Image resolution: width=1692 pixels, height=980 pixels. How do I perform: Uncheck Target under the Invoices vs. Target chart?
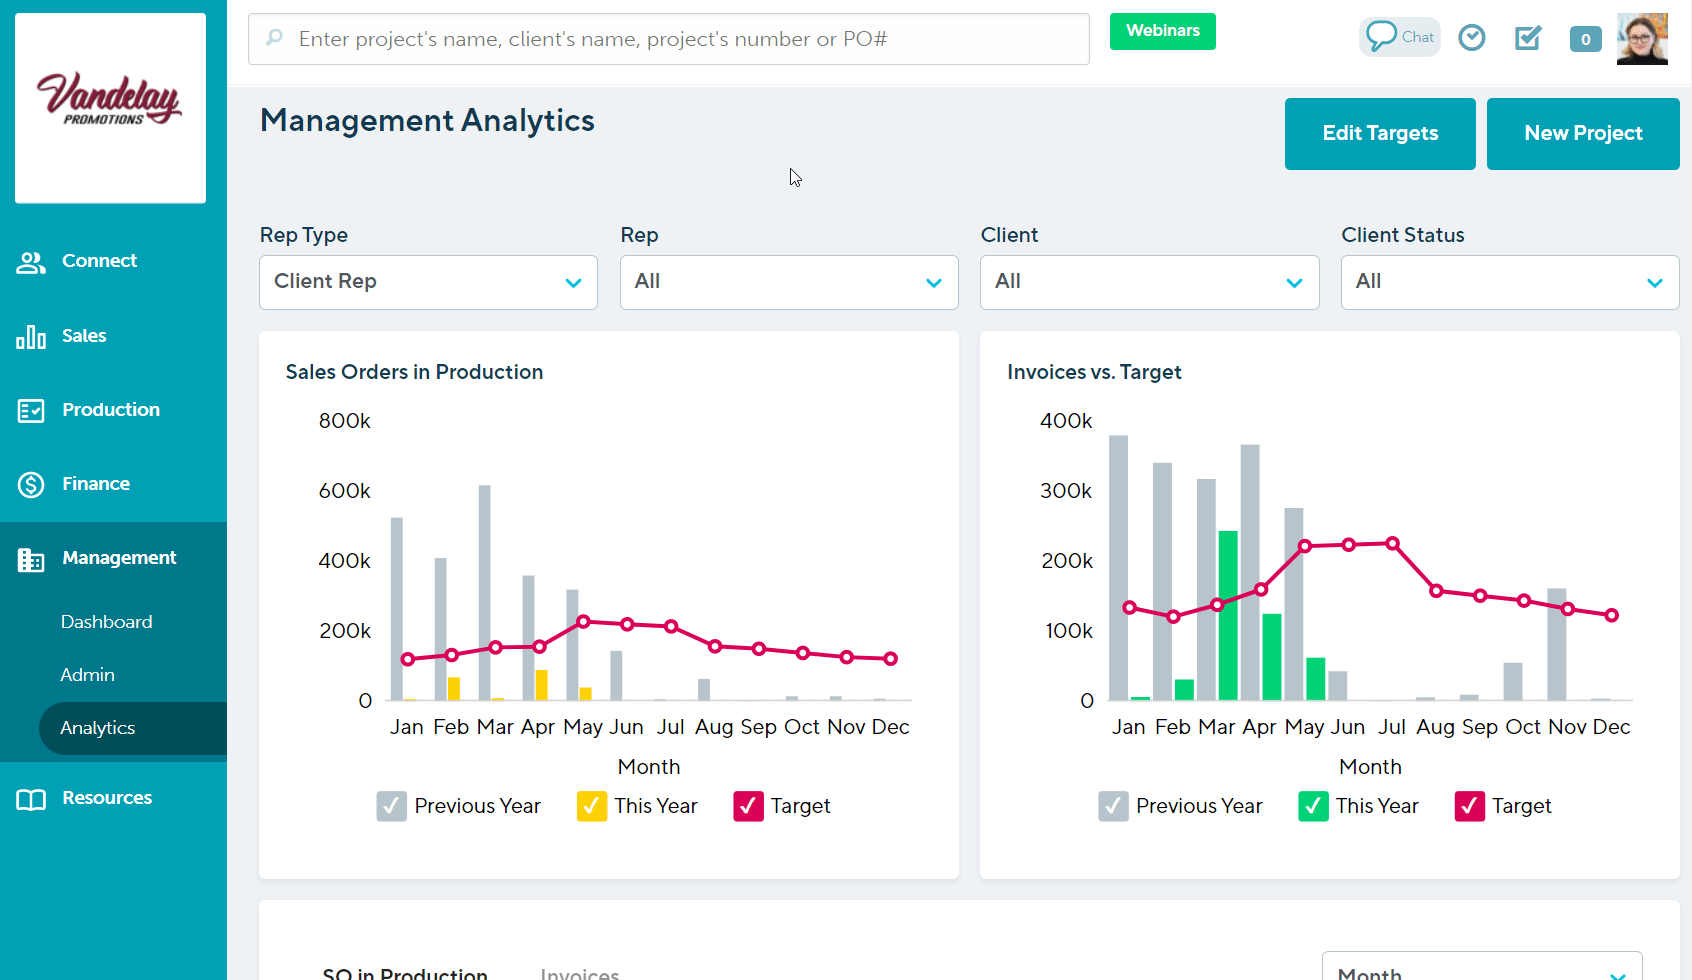(x=1468, y=806)
